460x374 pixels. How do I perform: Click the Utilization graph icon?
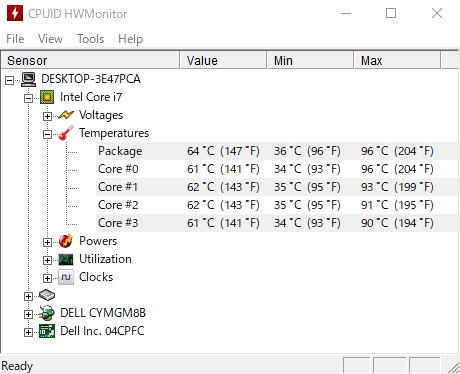(x=66, y=259)
